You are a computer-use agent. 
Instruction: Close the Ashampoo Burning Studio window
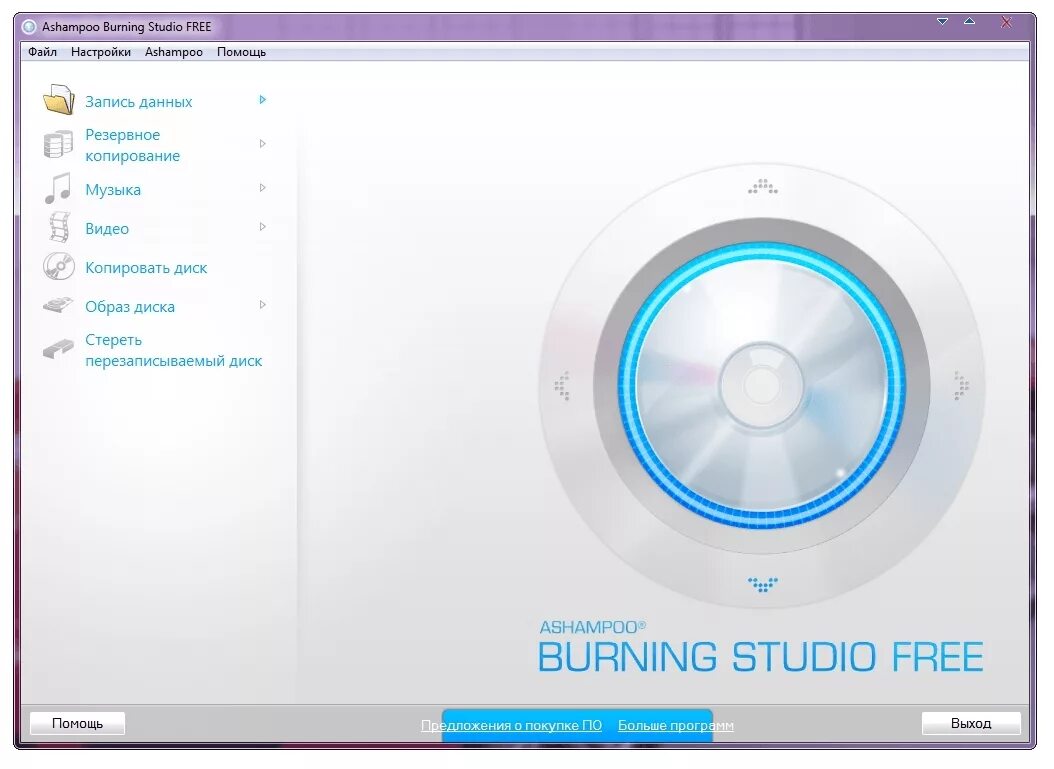pos(1006,22)
